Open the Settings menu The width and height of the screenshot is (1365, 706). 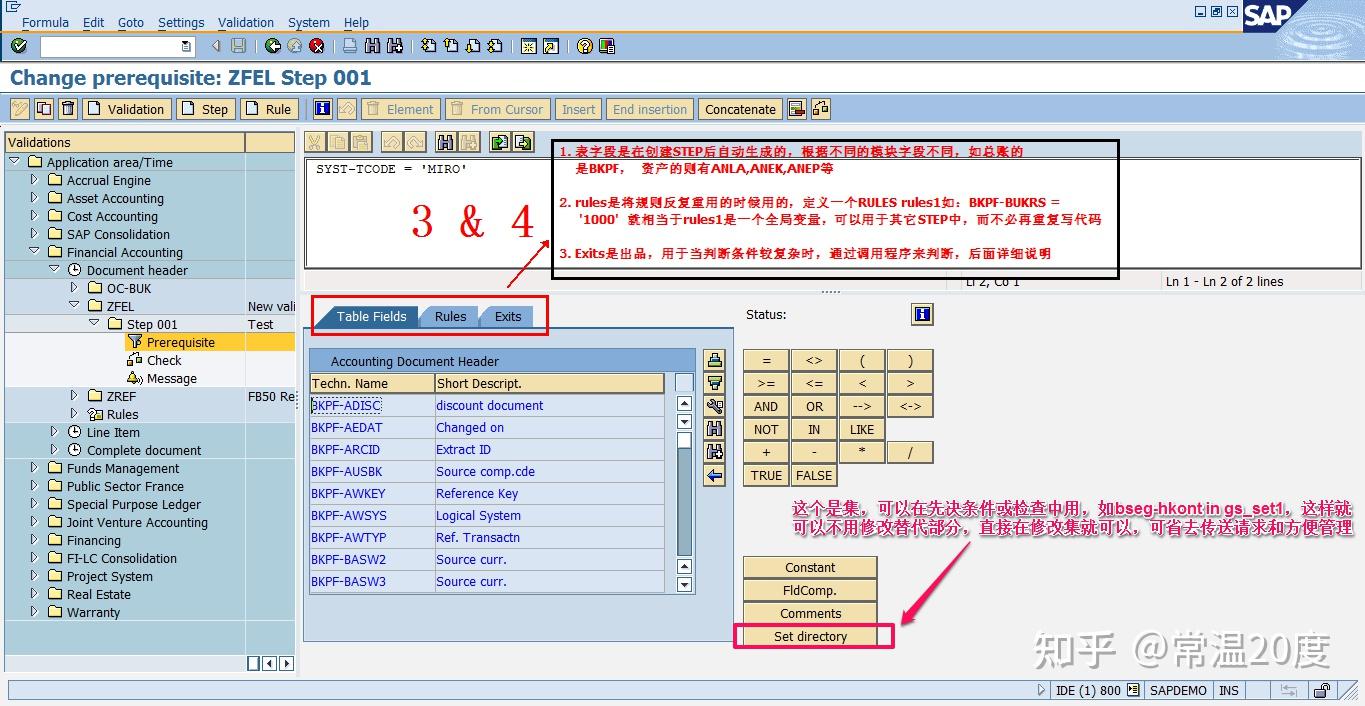click(x=181, y=22)
